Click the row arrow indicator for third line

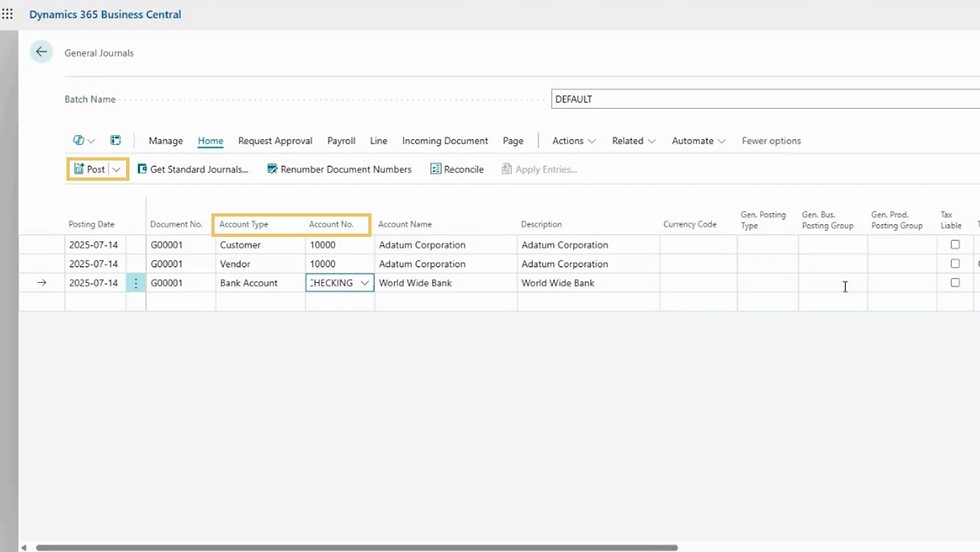point(42,283)
